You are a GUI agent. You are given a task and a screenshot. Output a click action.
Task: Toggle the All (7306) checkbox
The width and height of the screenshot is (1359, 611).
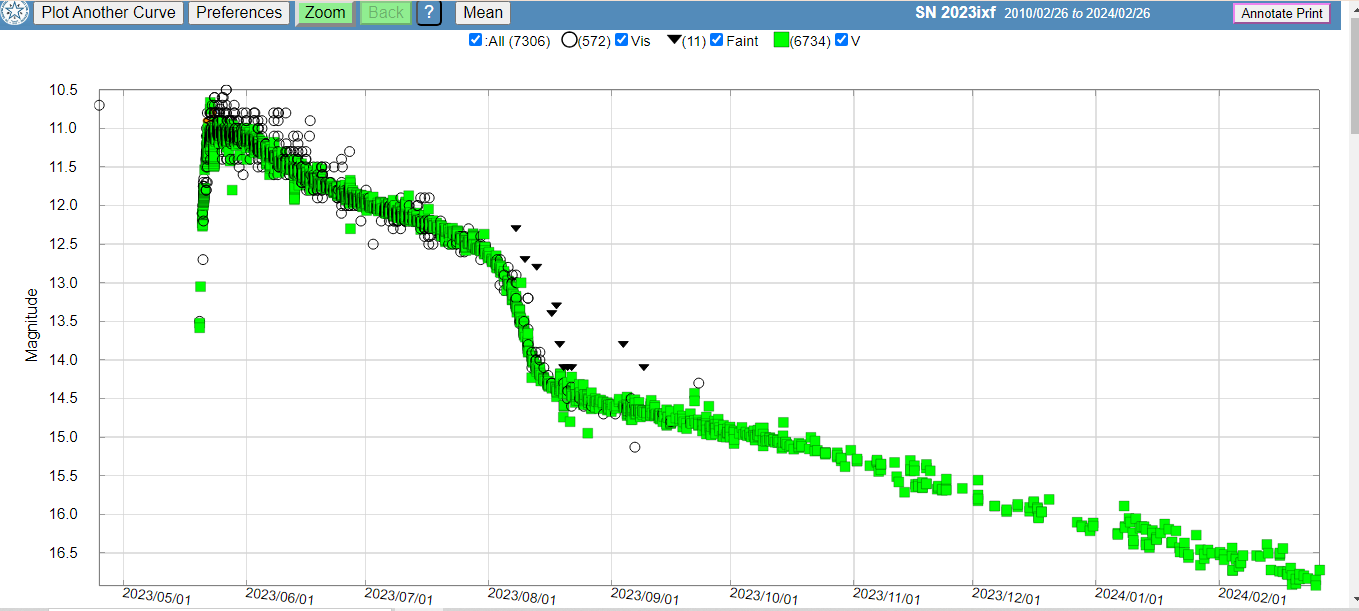click(x=476, y=41)
